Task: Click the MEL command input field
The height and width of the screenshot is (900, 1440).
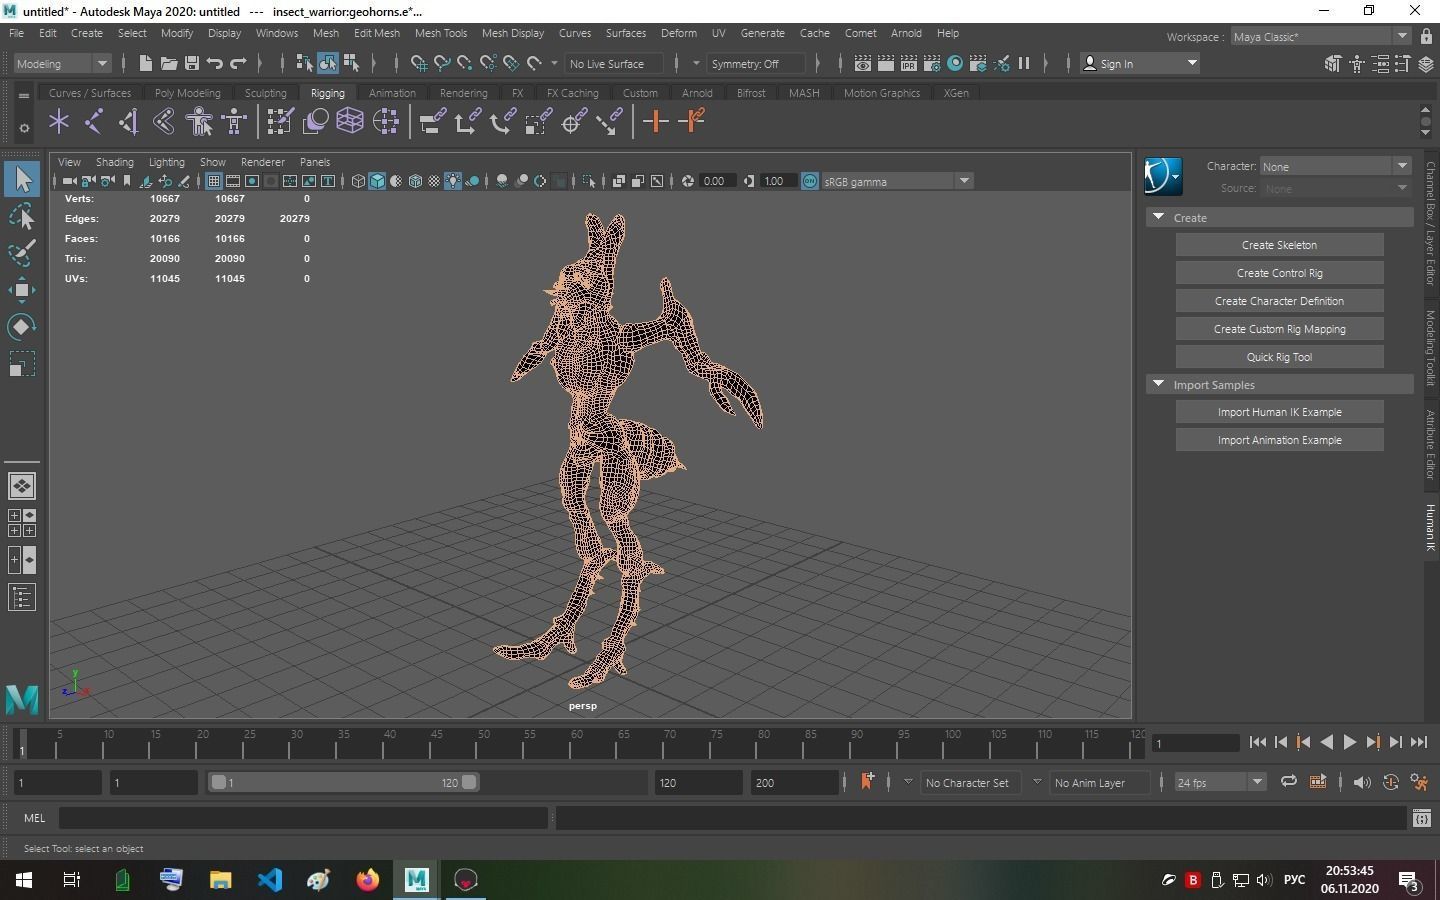Action: click(303, 818)
